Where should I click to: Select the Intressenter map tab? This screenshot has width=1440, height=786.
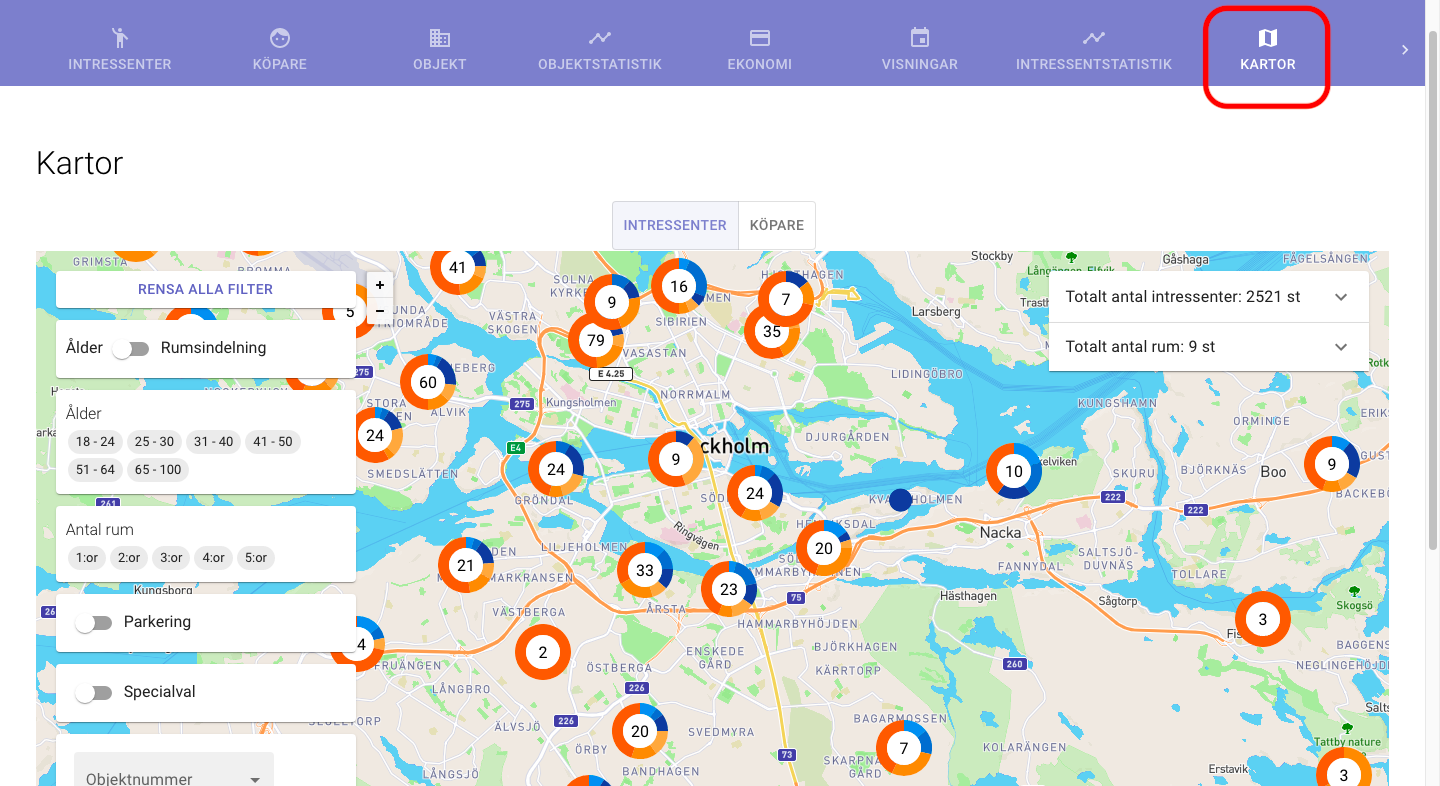coord(675,225)
